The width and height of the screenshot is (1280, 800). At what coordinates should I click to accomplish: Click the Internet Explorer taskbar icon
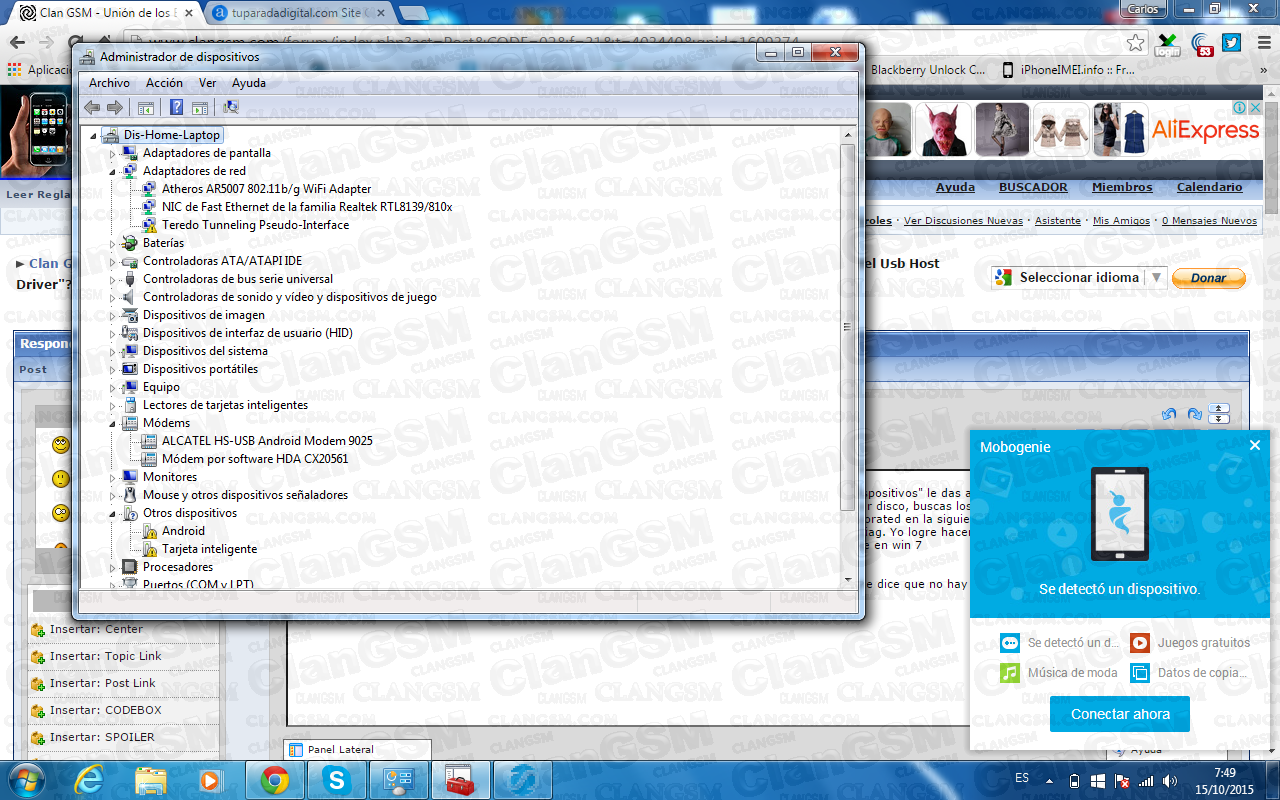[90, 780]
